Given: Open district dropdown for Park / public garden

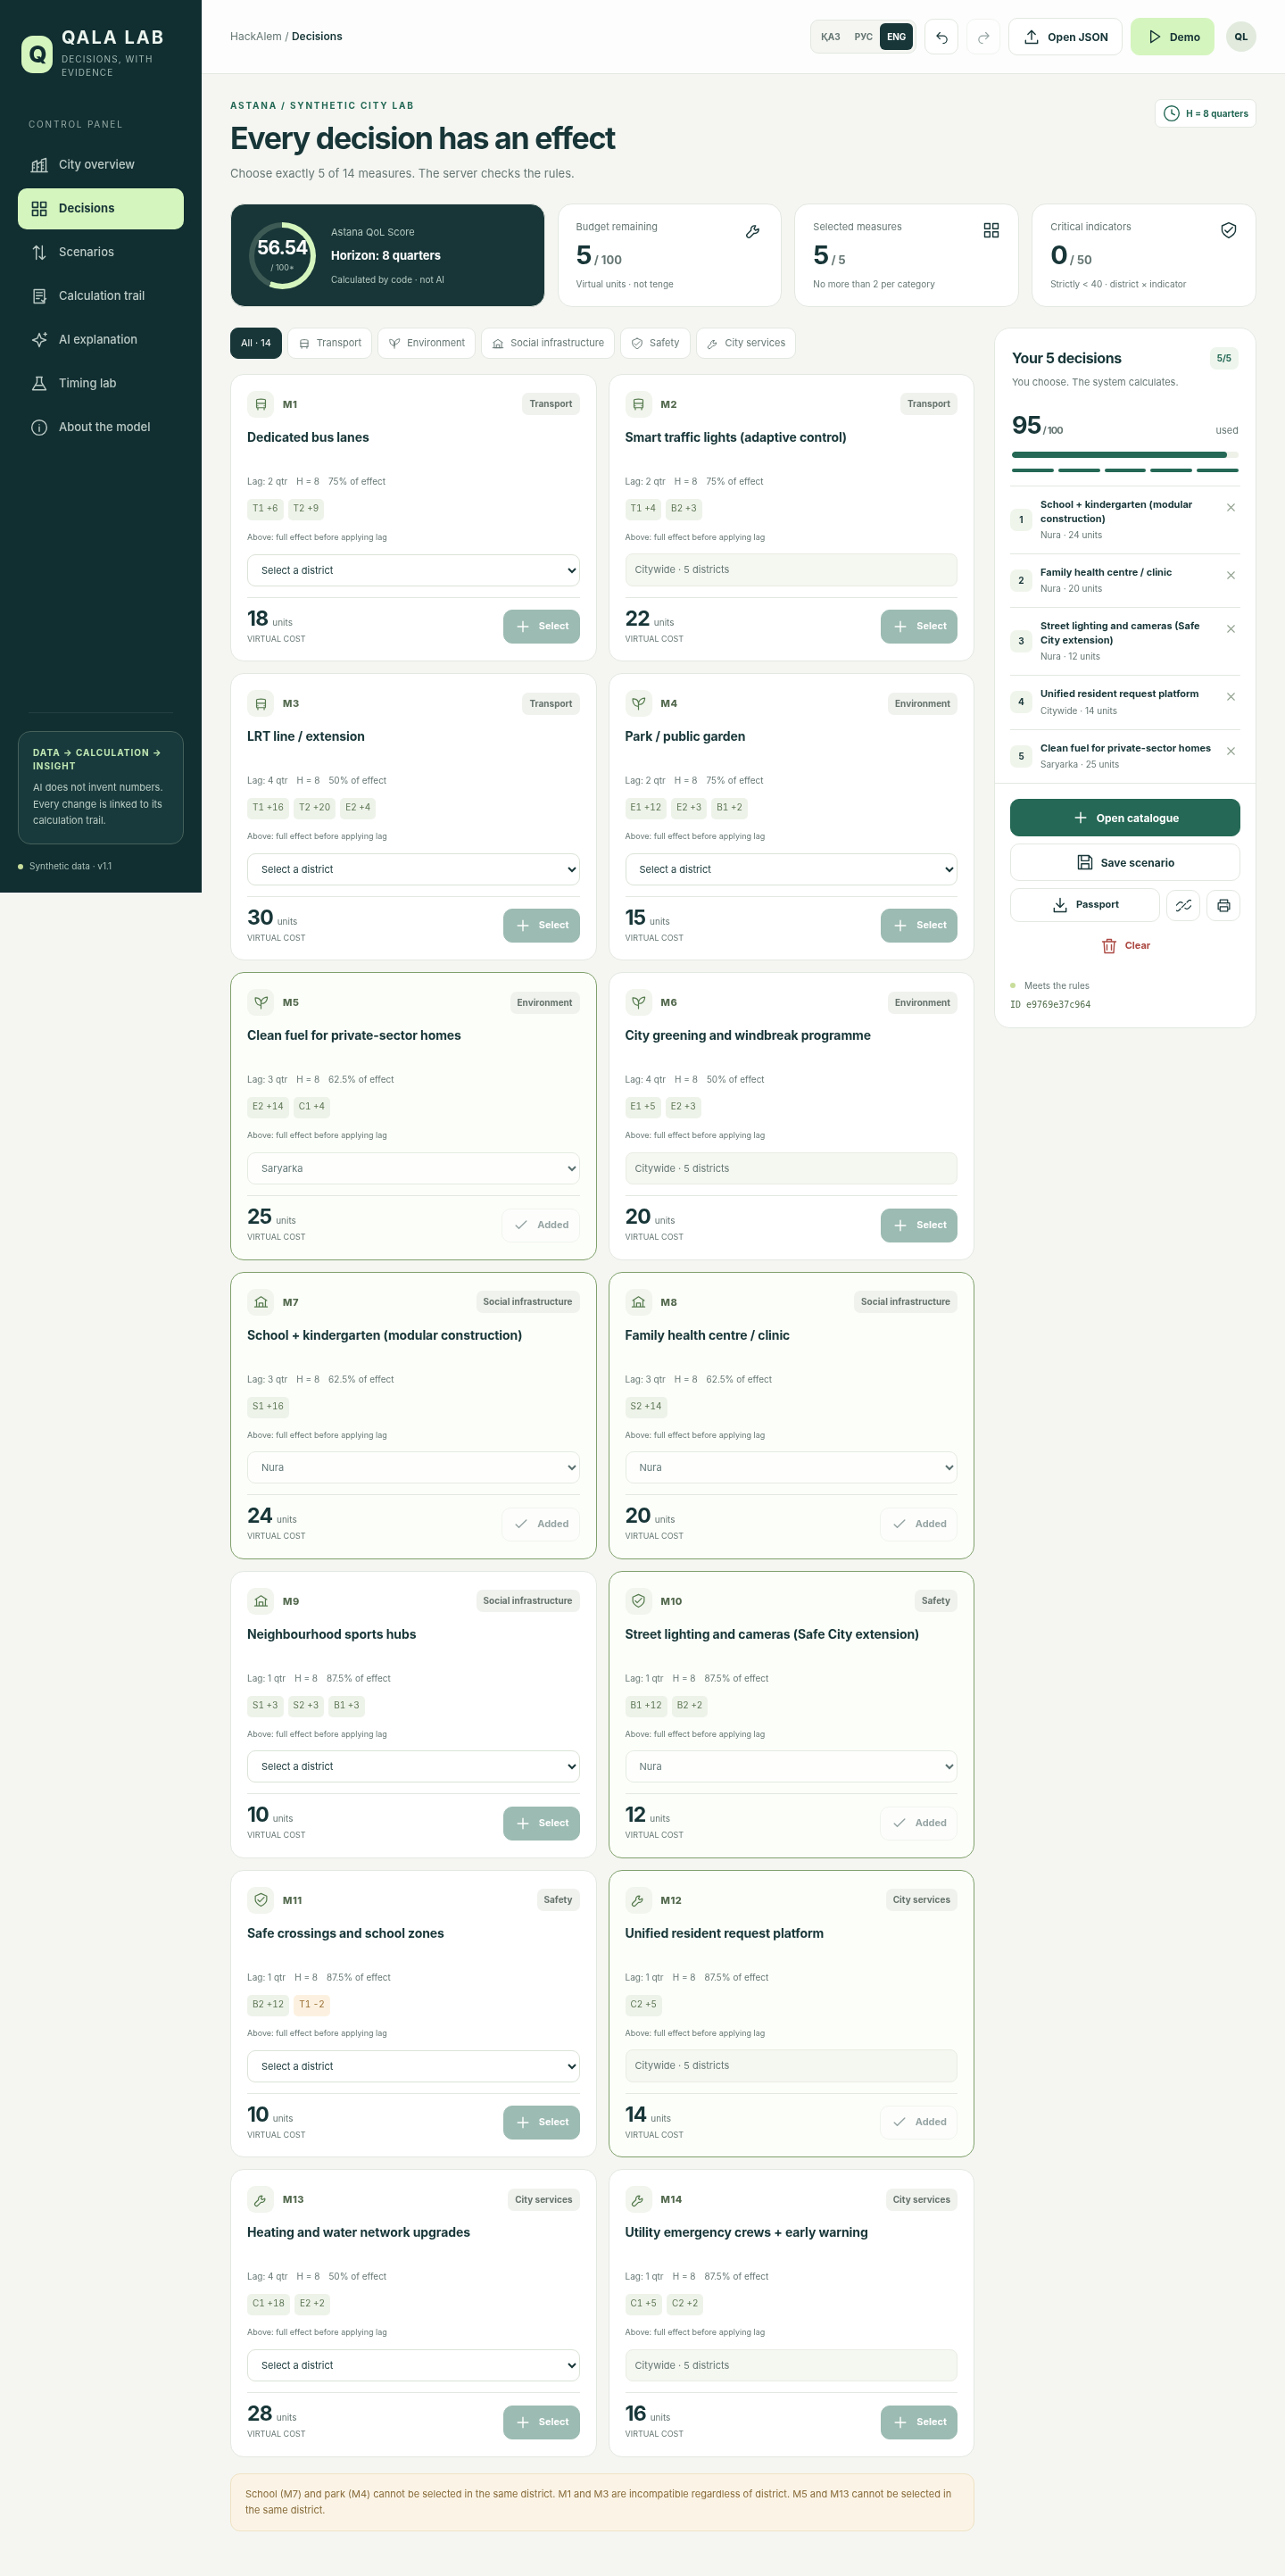Looking at the screenshot, I should (x=791, y=869).
